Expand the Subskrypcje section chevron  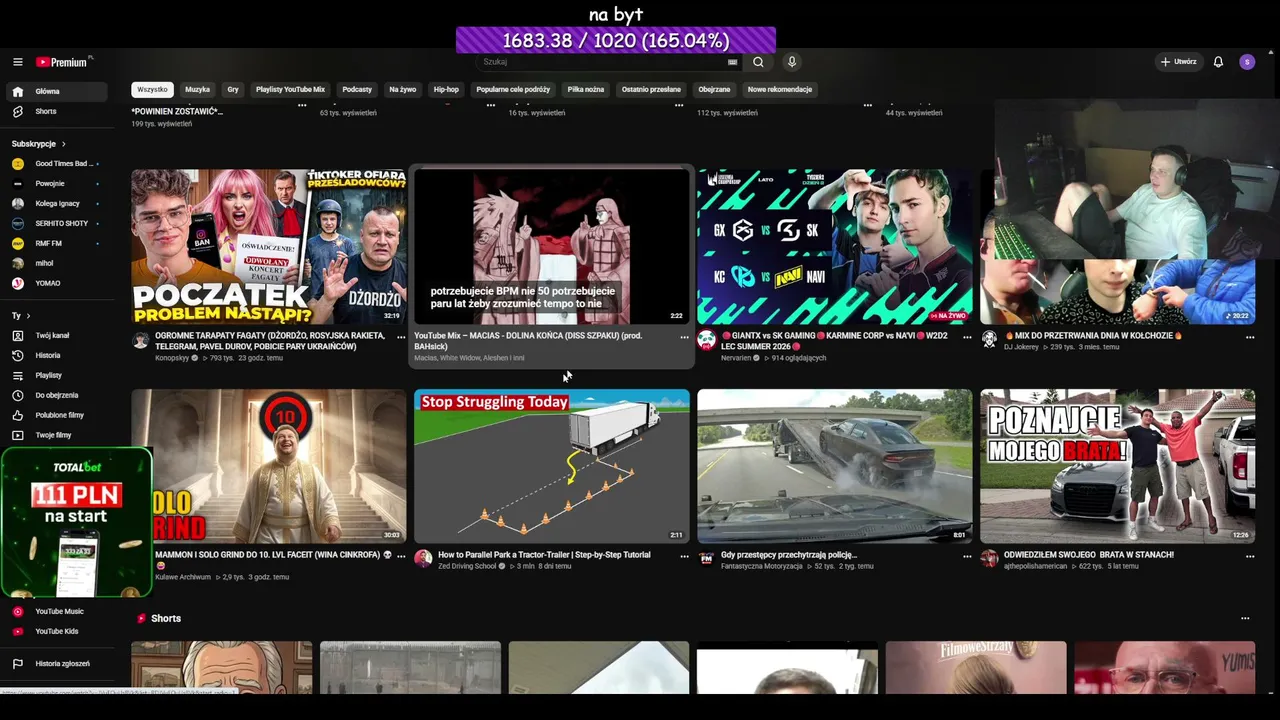coord(64,144)
